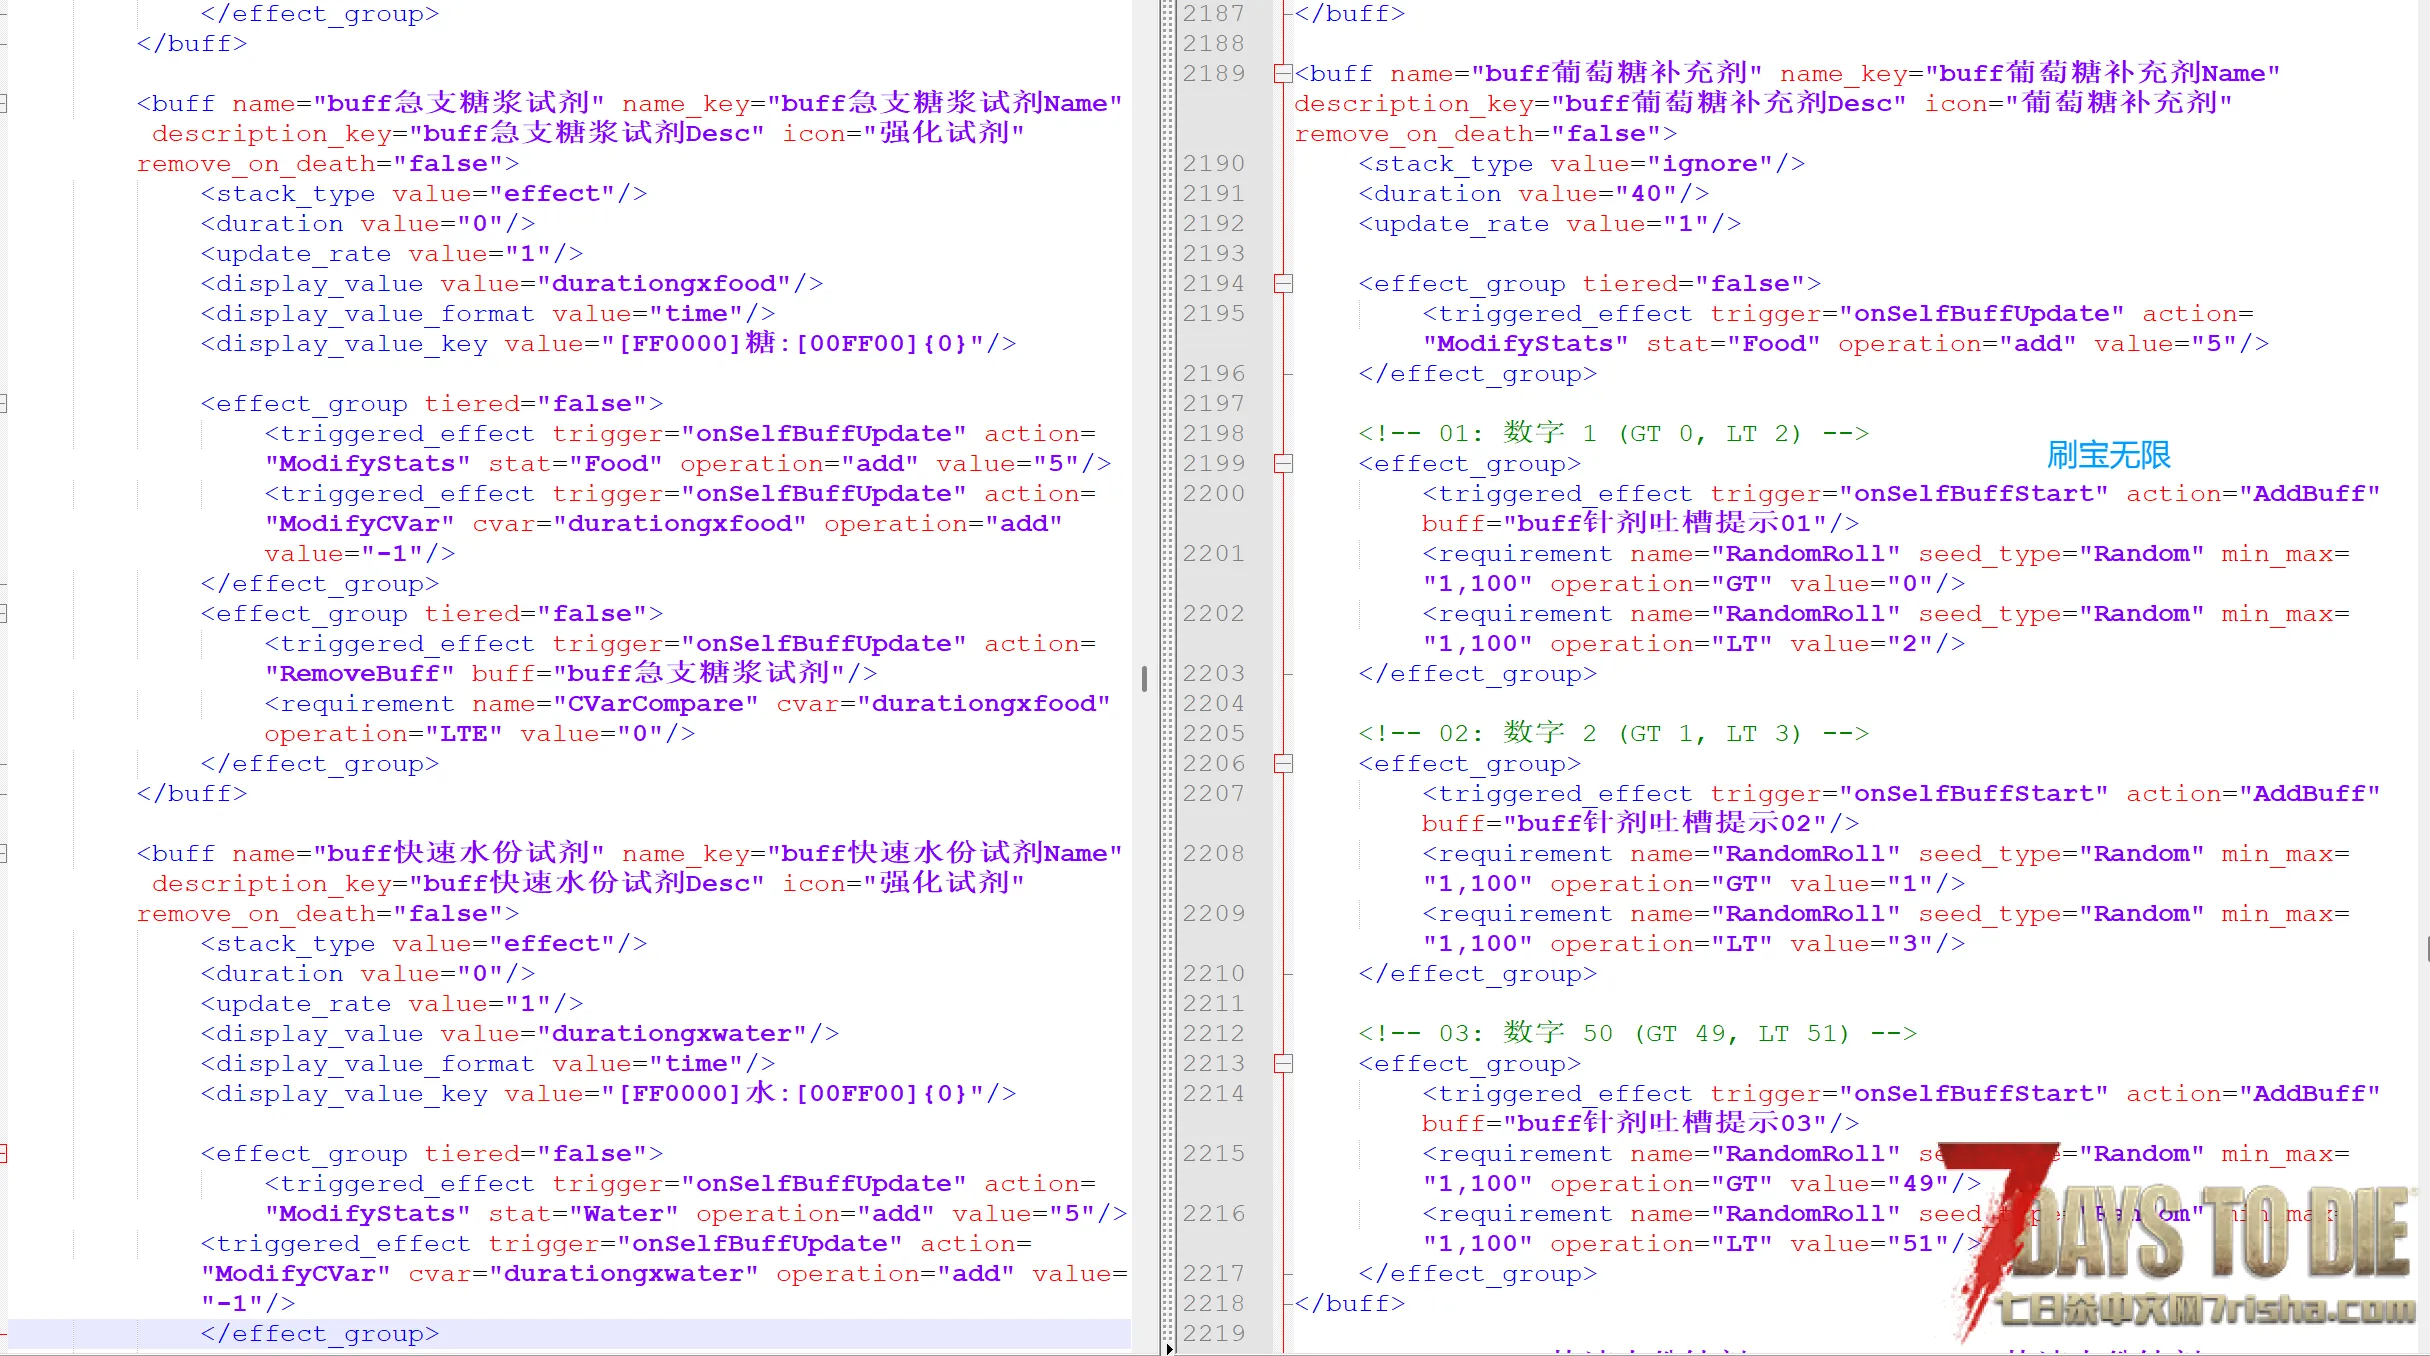Collapse fold marker at line 2199

click(x=1283, y=464)
